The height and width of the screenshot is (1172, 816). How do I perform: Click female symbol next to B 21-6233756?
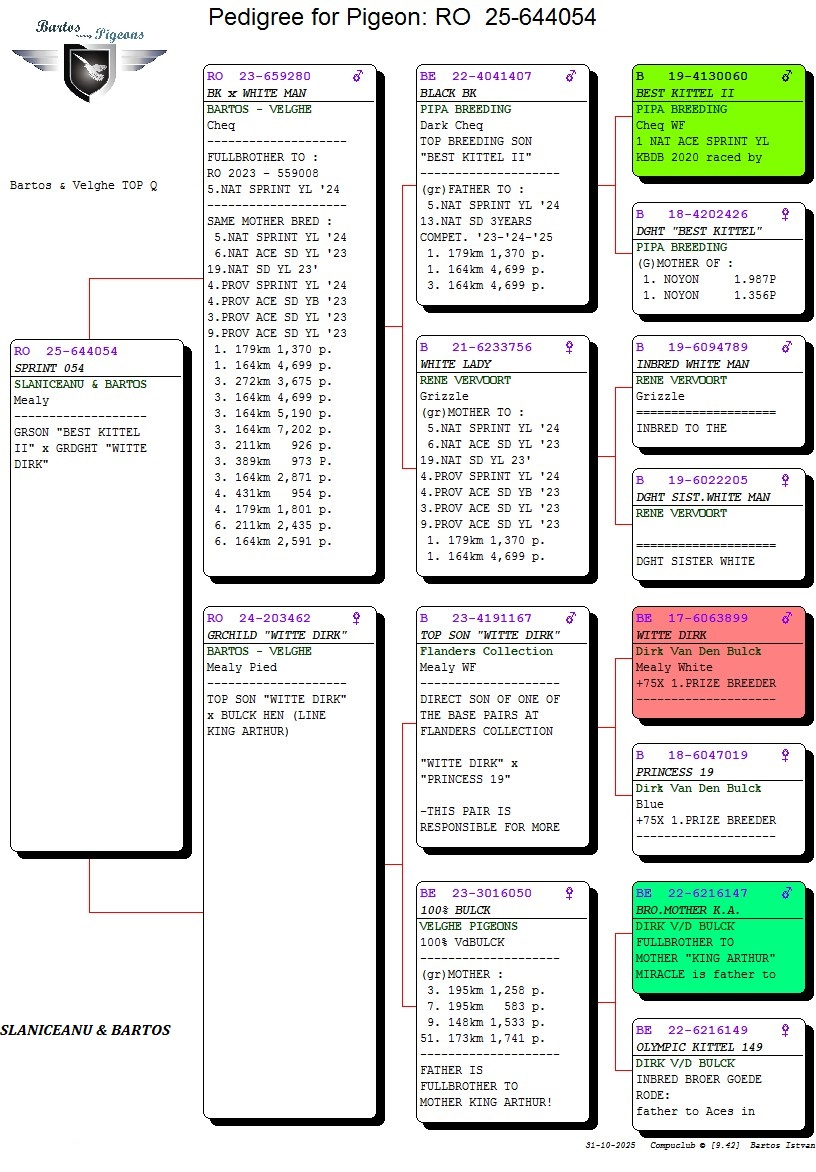[571, 348]
